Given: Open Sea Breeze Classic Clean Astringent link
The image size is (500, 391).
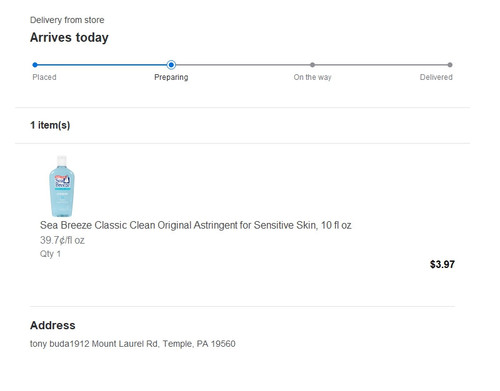Looking at the screenshot, I should click(196, 225).
